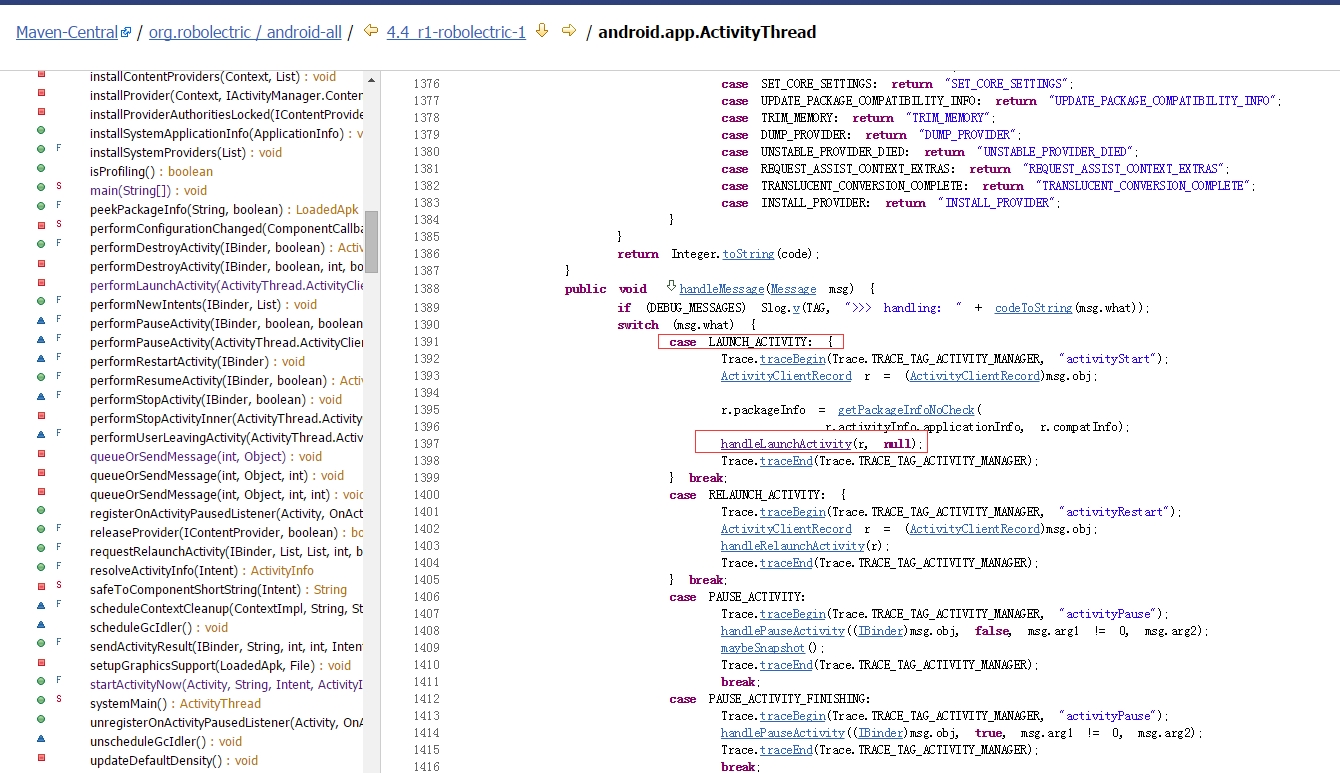Select updateDefaultDensity() in the outline
The image size is (1340, 773).
tap(174, 760)
